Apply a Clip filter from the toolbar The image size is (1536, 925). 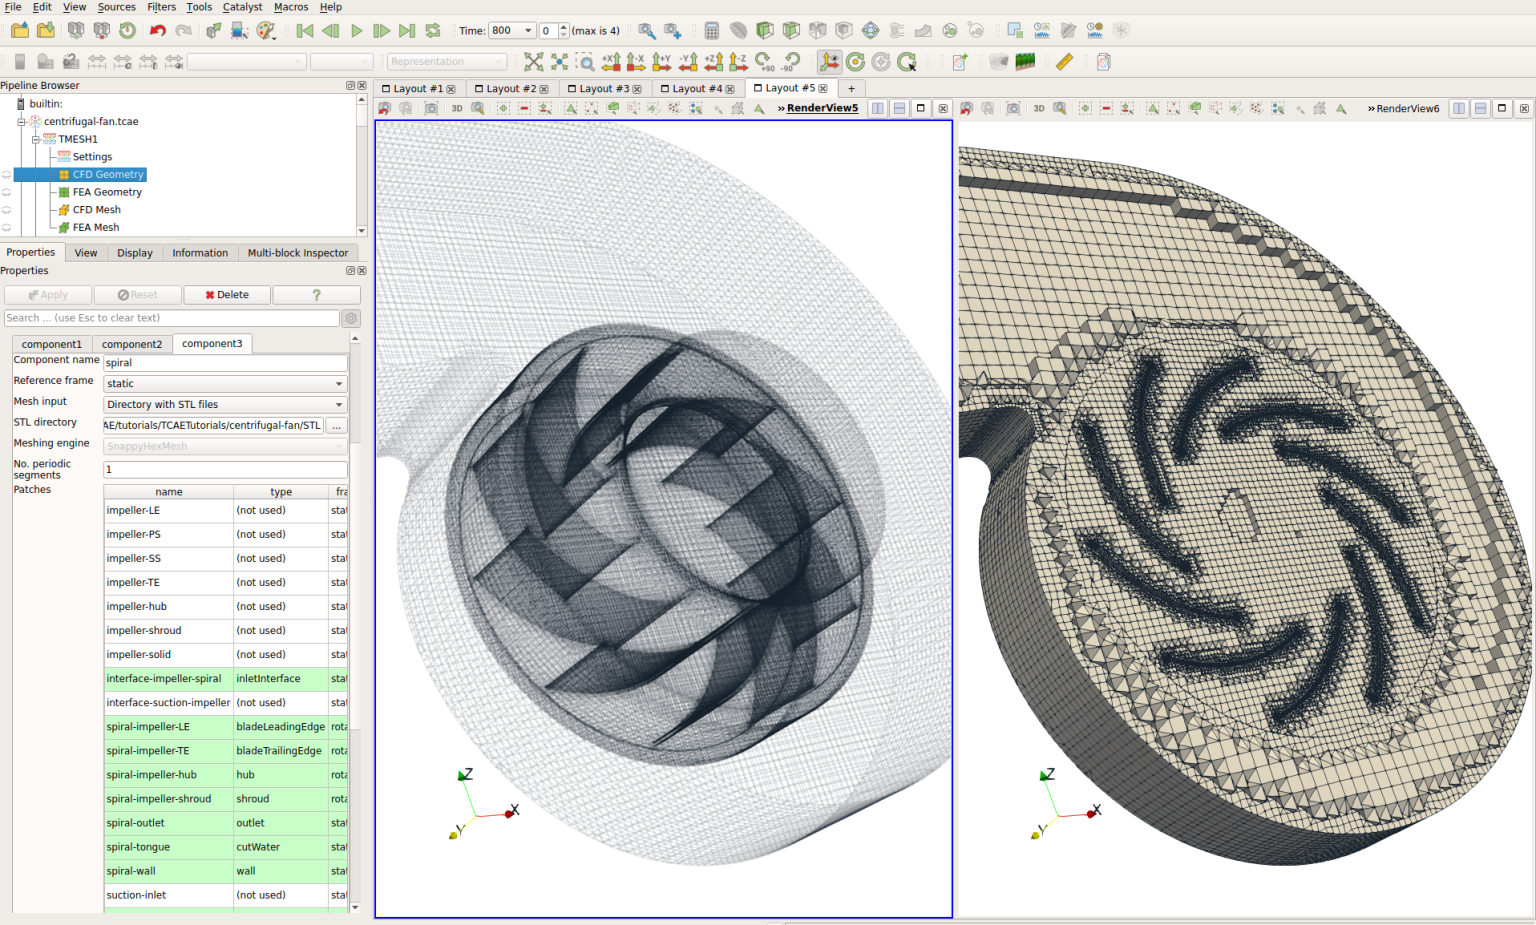tap(765, 30)
